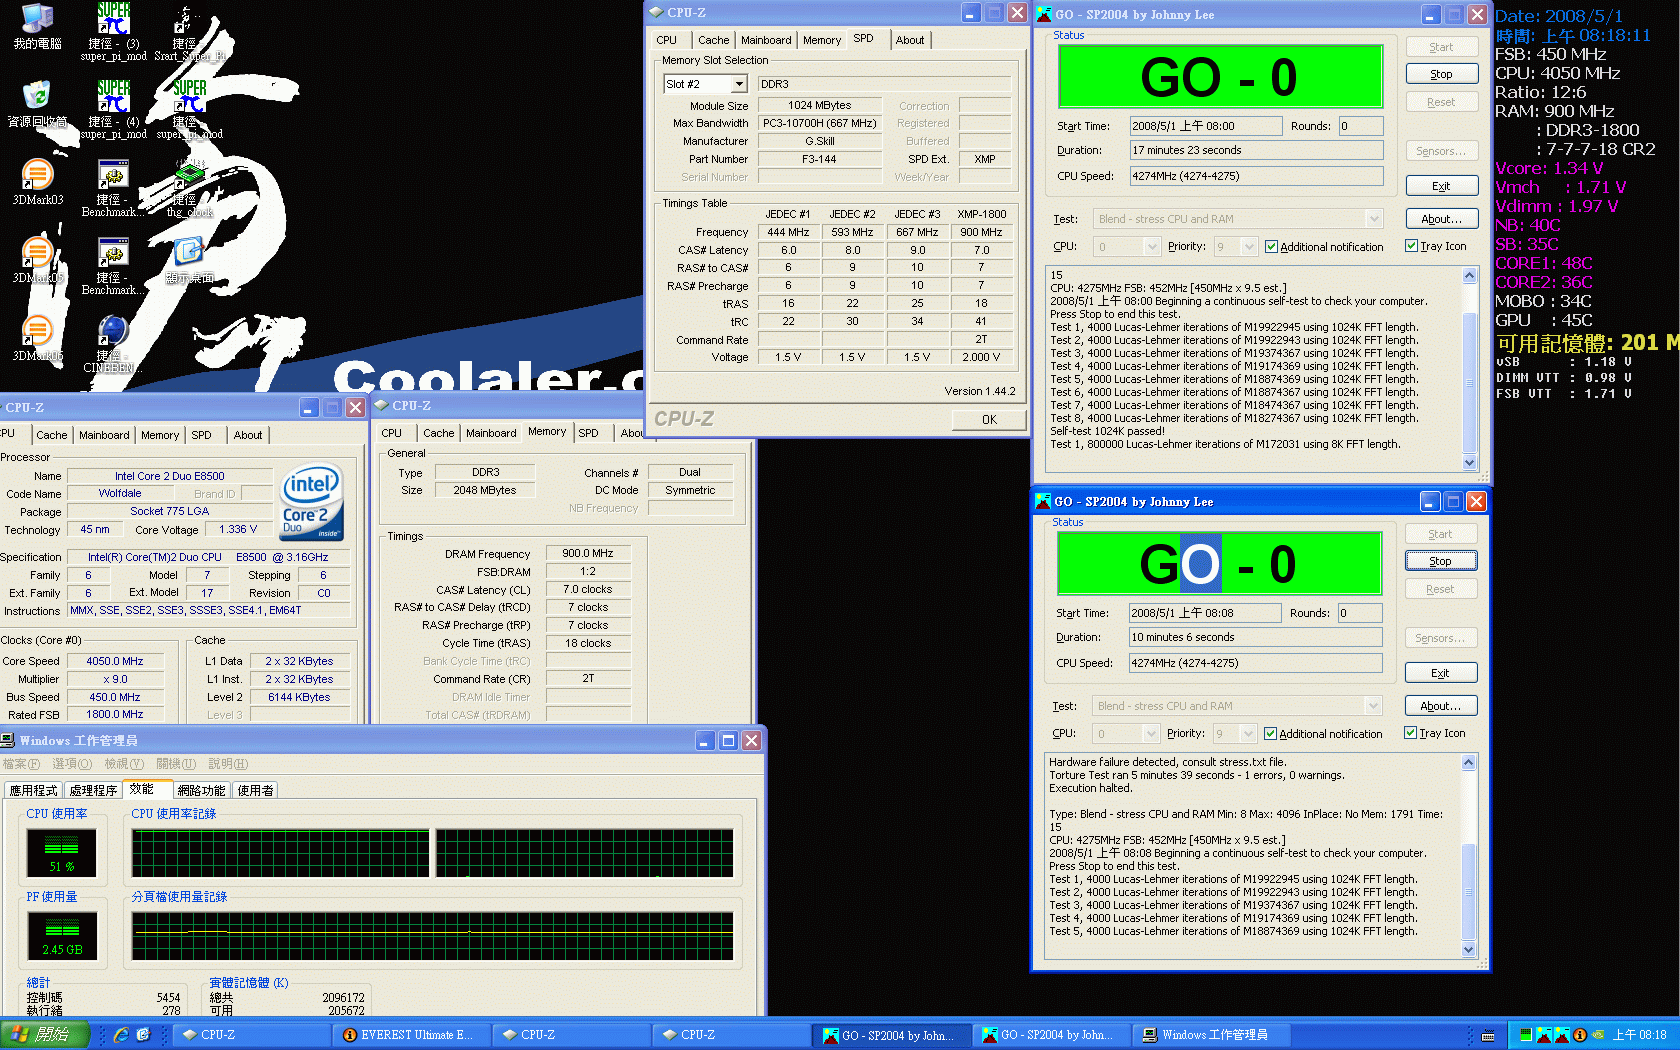Screen dimensions: 1680x1050
Task: Click the DRAM Frequency '900.0 MHz' value
Action: click(x=588, y=553)
